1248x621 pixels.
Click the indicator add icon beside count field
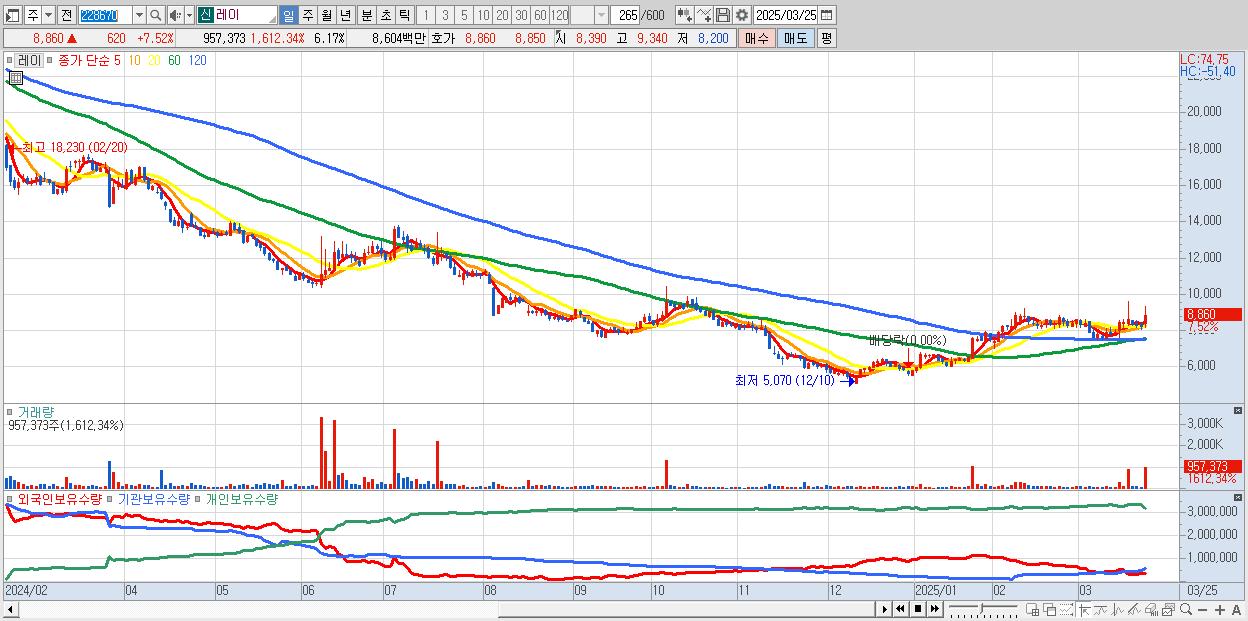click(x=685, y=15)
